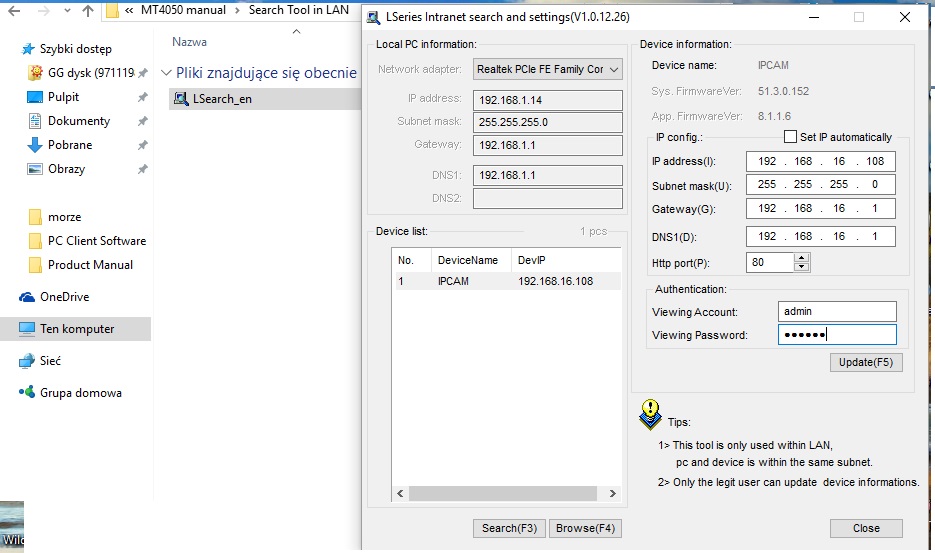The height and width of the screenshot is (553, 935).
Task: Decrease Http port with down stepper
Action: pos(801,267)
